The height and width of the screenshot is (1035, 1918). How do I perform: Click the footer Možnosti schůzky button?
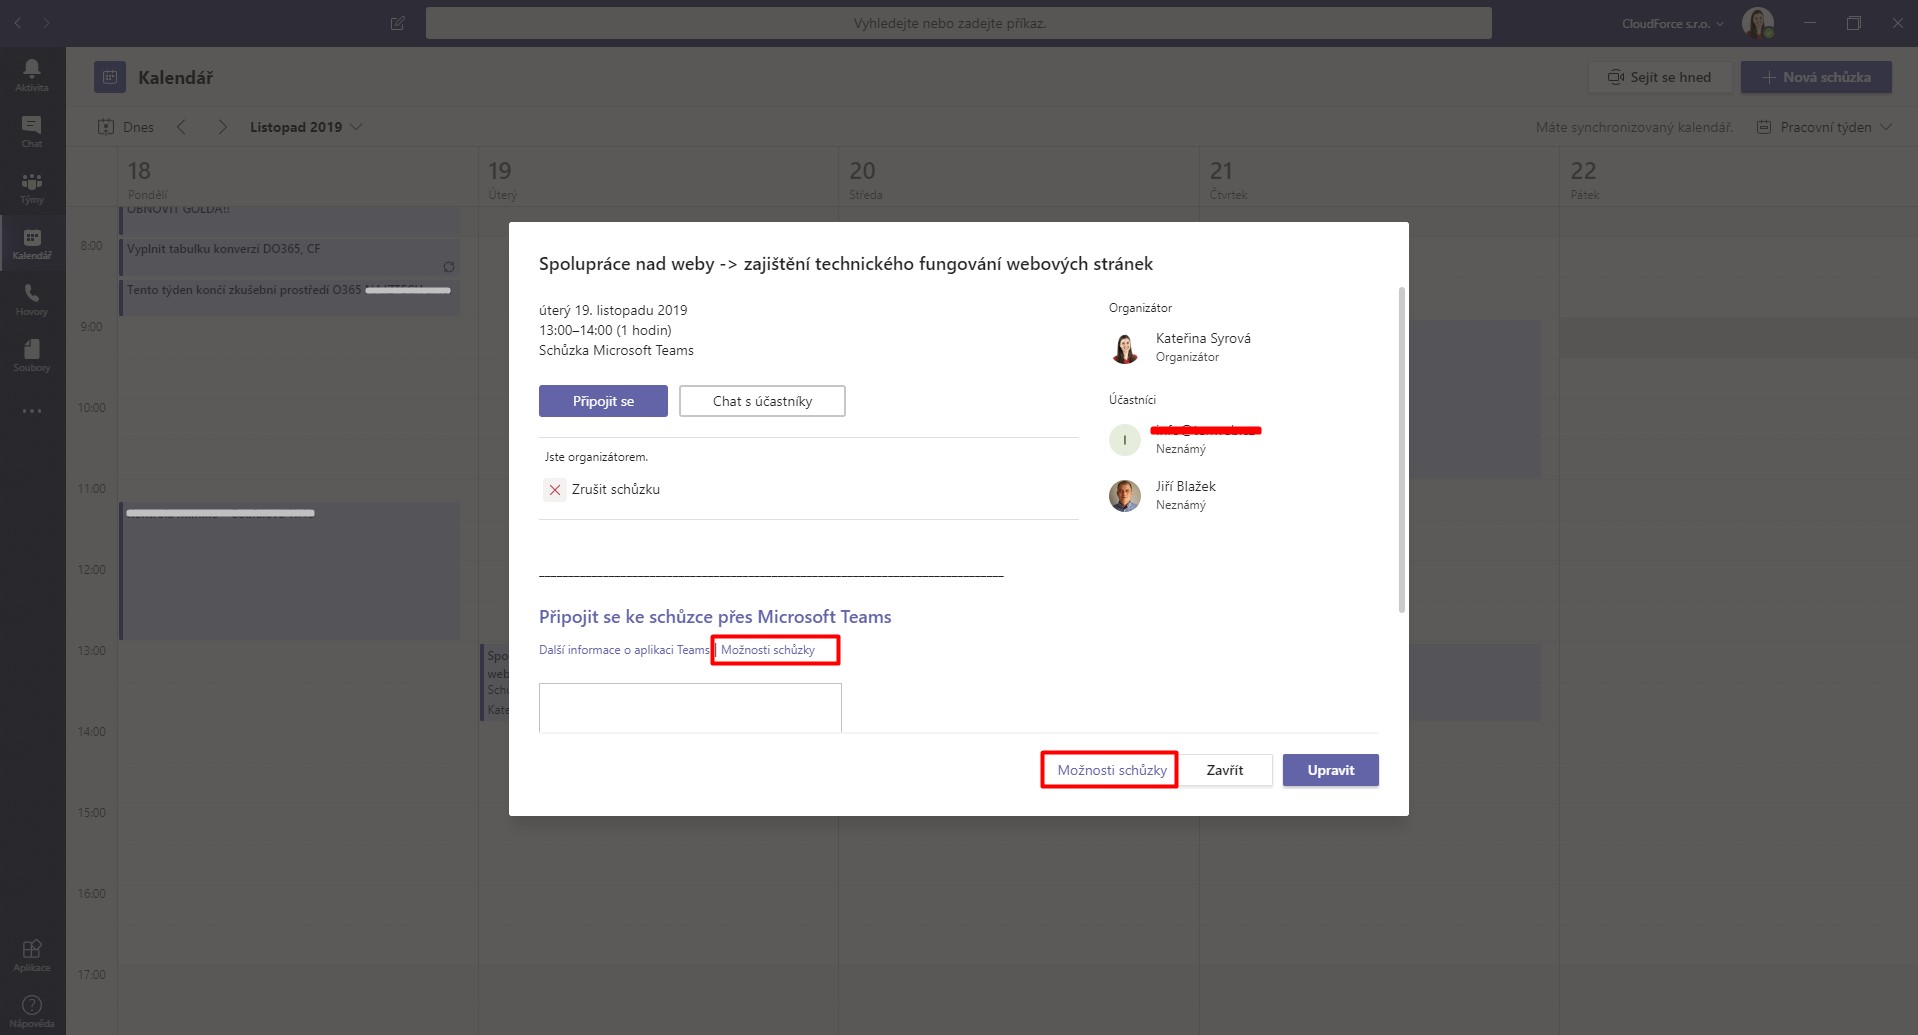[x=1112, y=770]
